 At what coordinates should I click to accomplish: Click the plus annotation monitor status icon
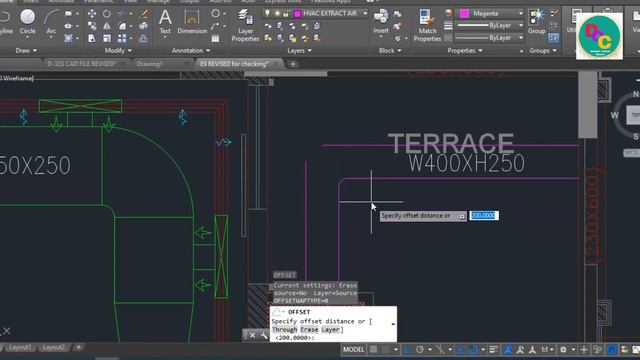[584, 350]
